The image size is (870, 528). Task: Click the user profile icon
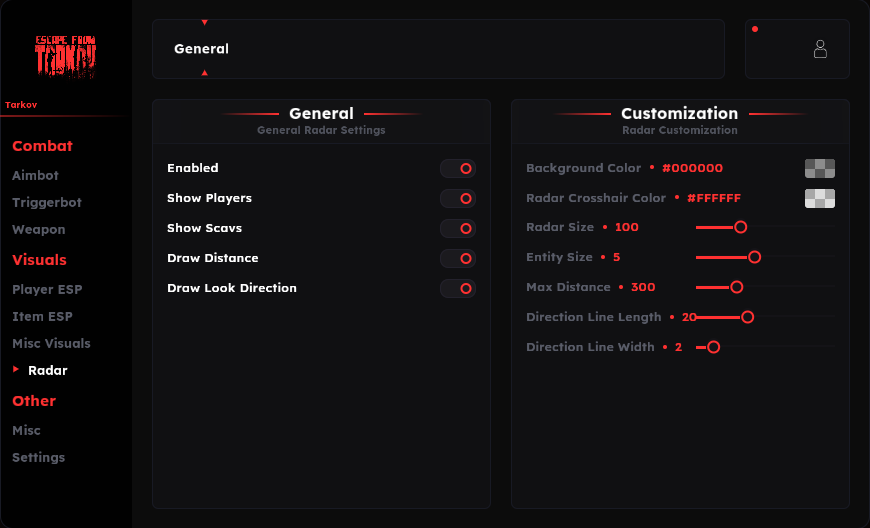pyautogui.click(x=820, y=48)
